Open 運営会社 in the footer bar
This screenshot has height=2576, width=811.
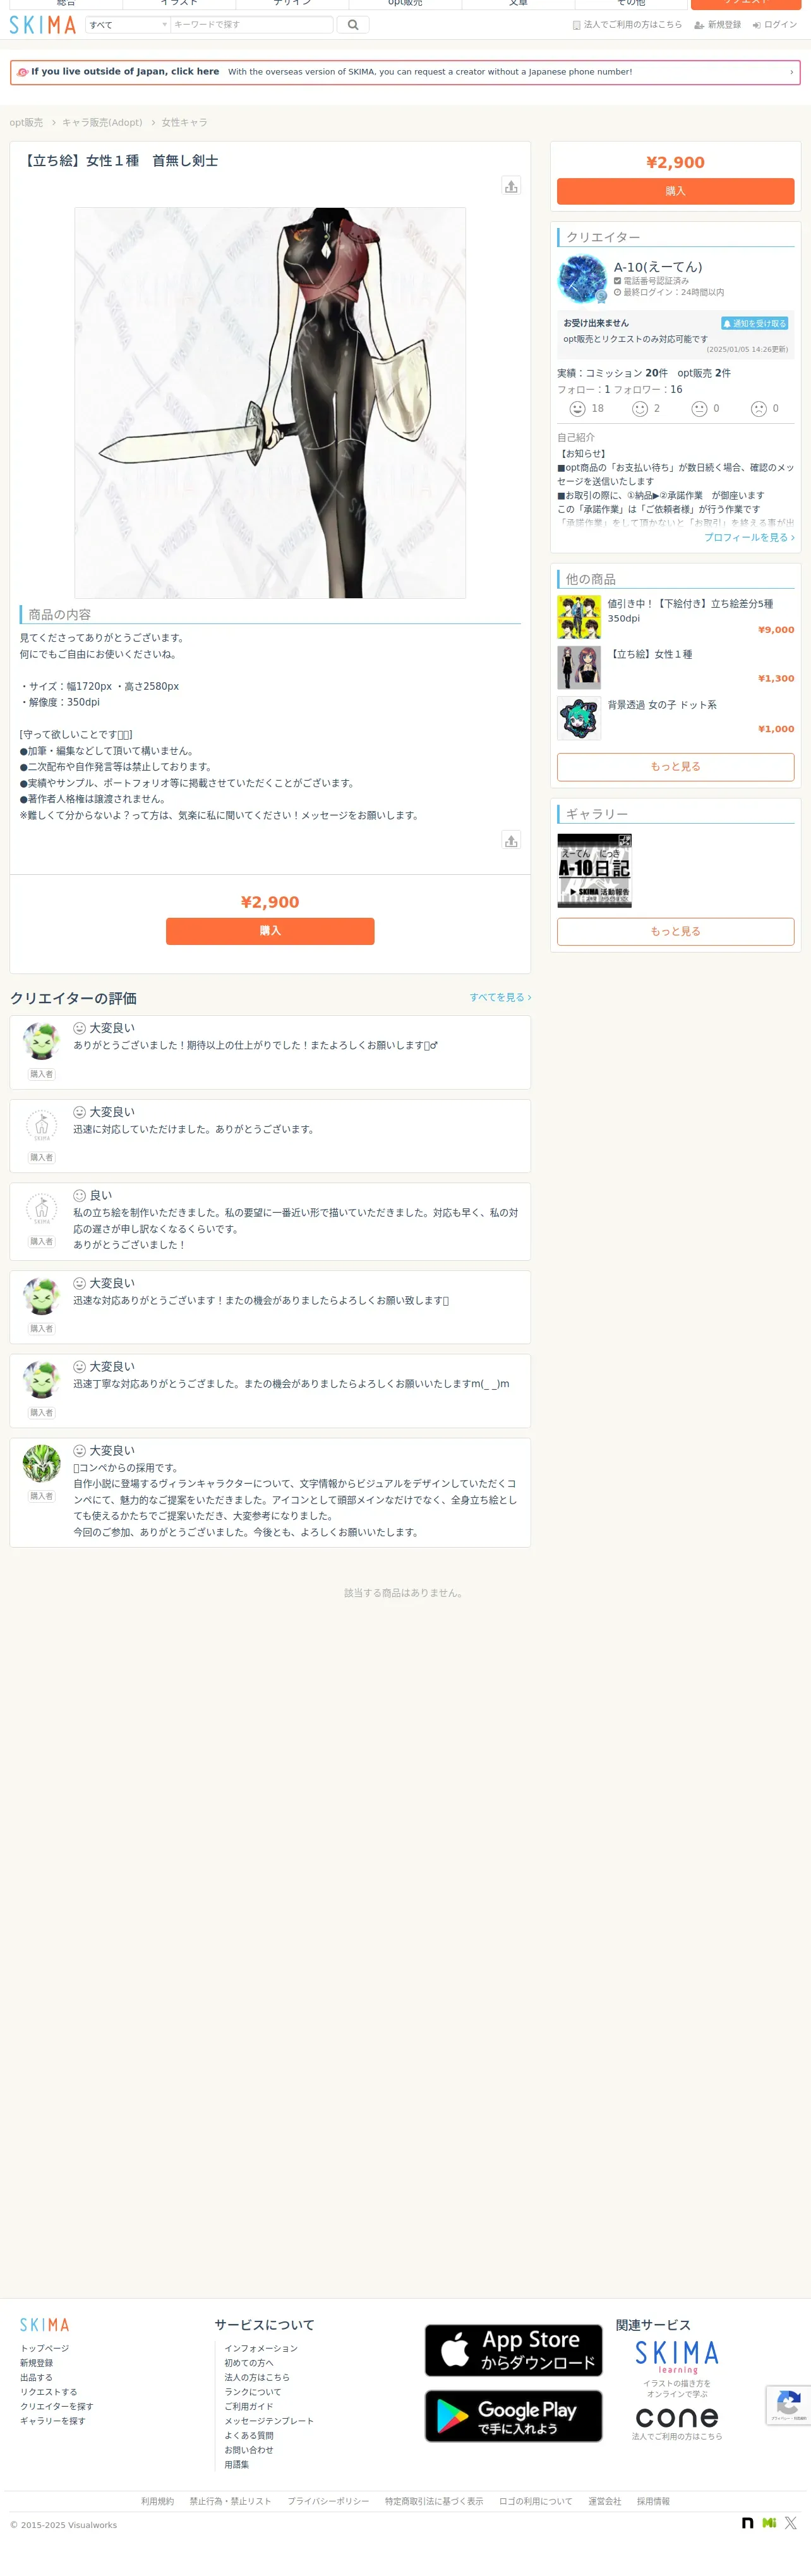(x=604, y=2501)
